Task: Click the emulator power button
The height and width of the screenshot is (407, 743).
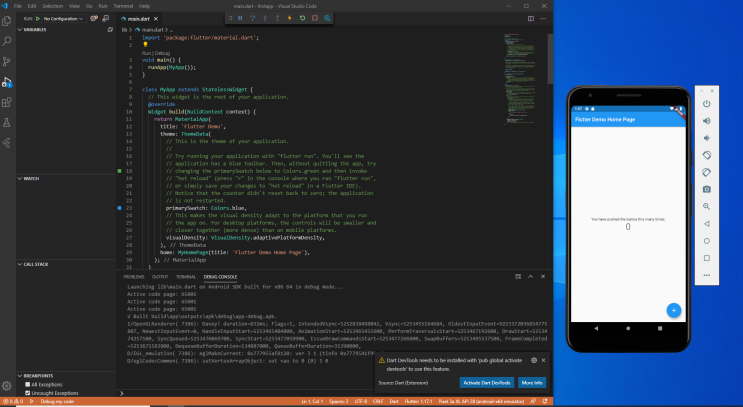Action: [707, 104]
